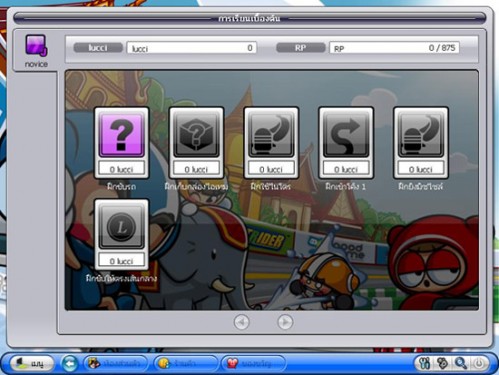The height and width of the screenshot is (375, 499).
Task: Go to the previous page of lessons
Action: tap(241, 322)
